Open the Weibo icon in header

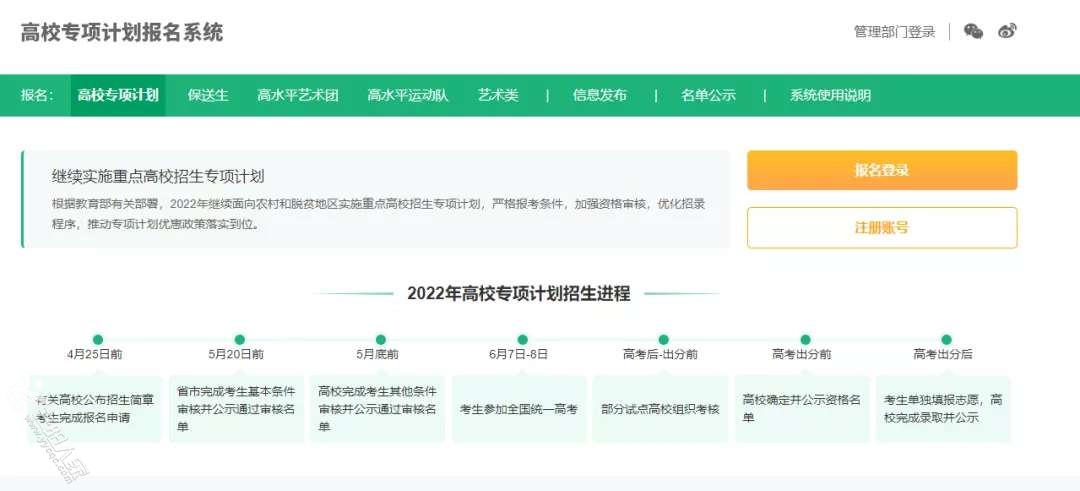click(x=1007, y=31)
